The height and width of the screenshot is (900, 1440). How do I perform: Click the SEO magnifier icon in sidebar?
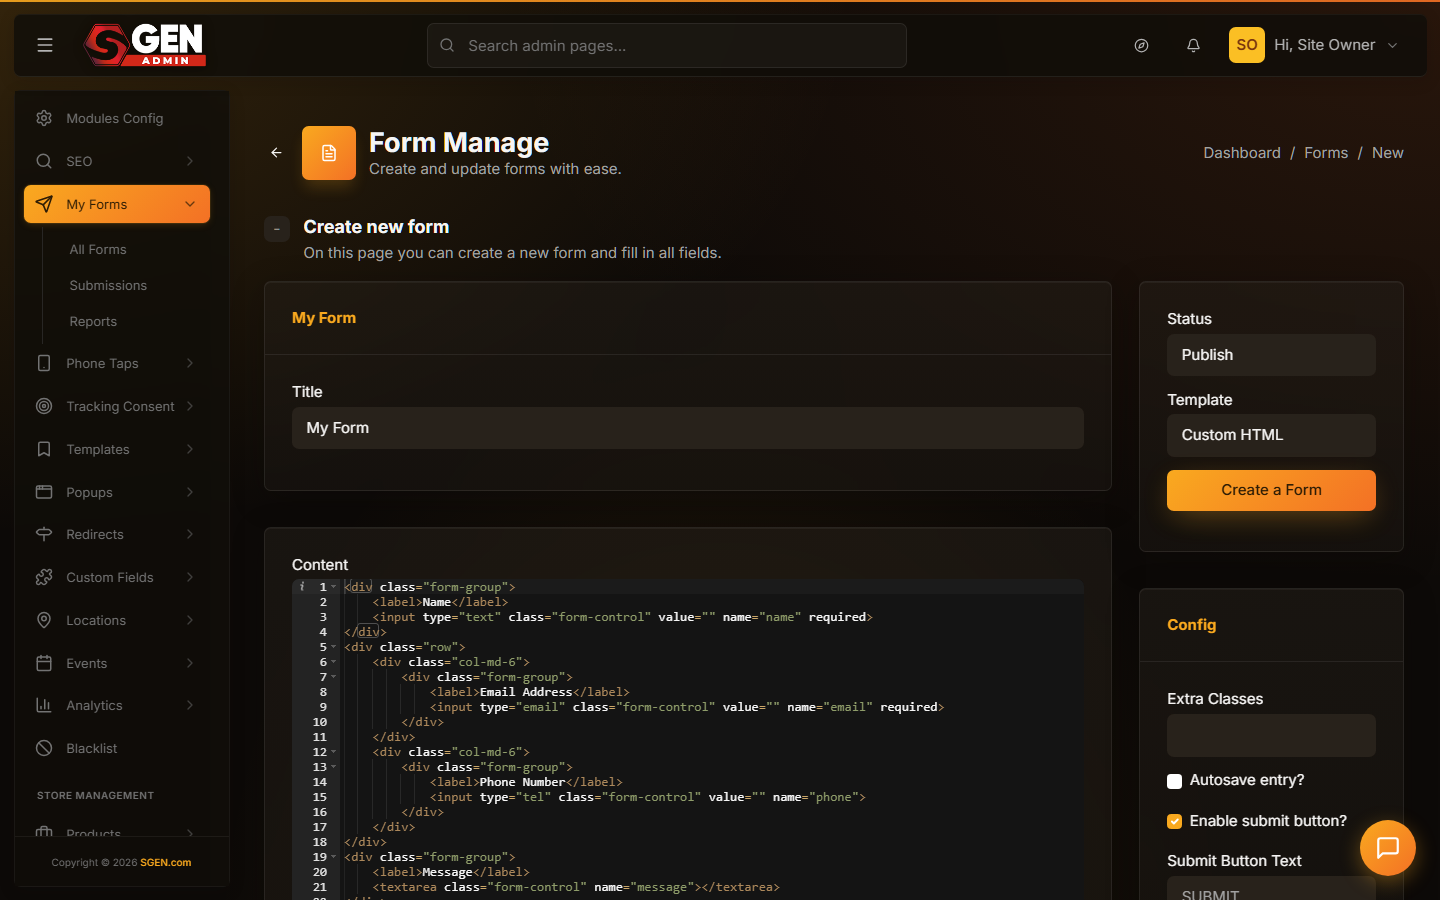pyautogui.click(x=44, y=161)
